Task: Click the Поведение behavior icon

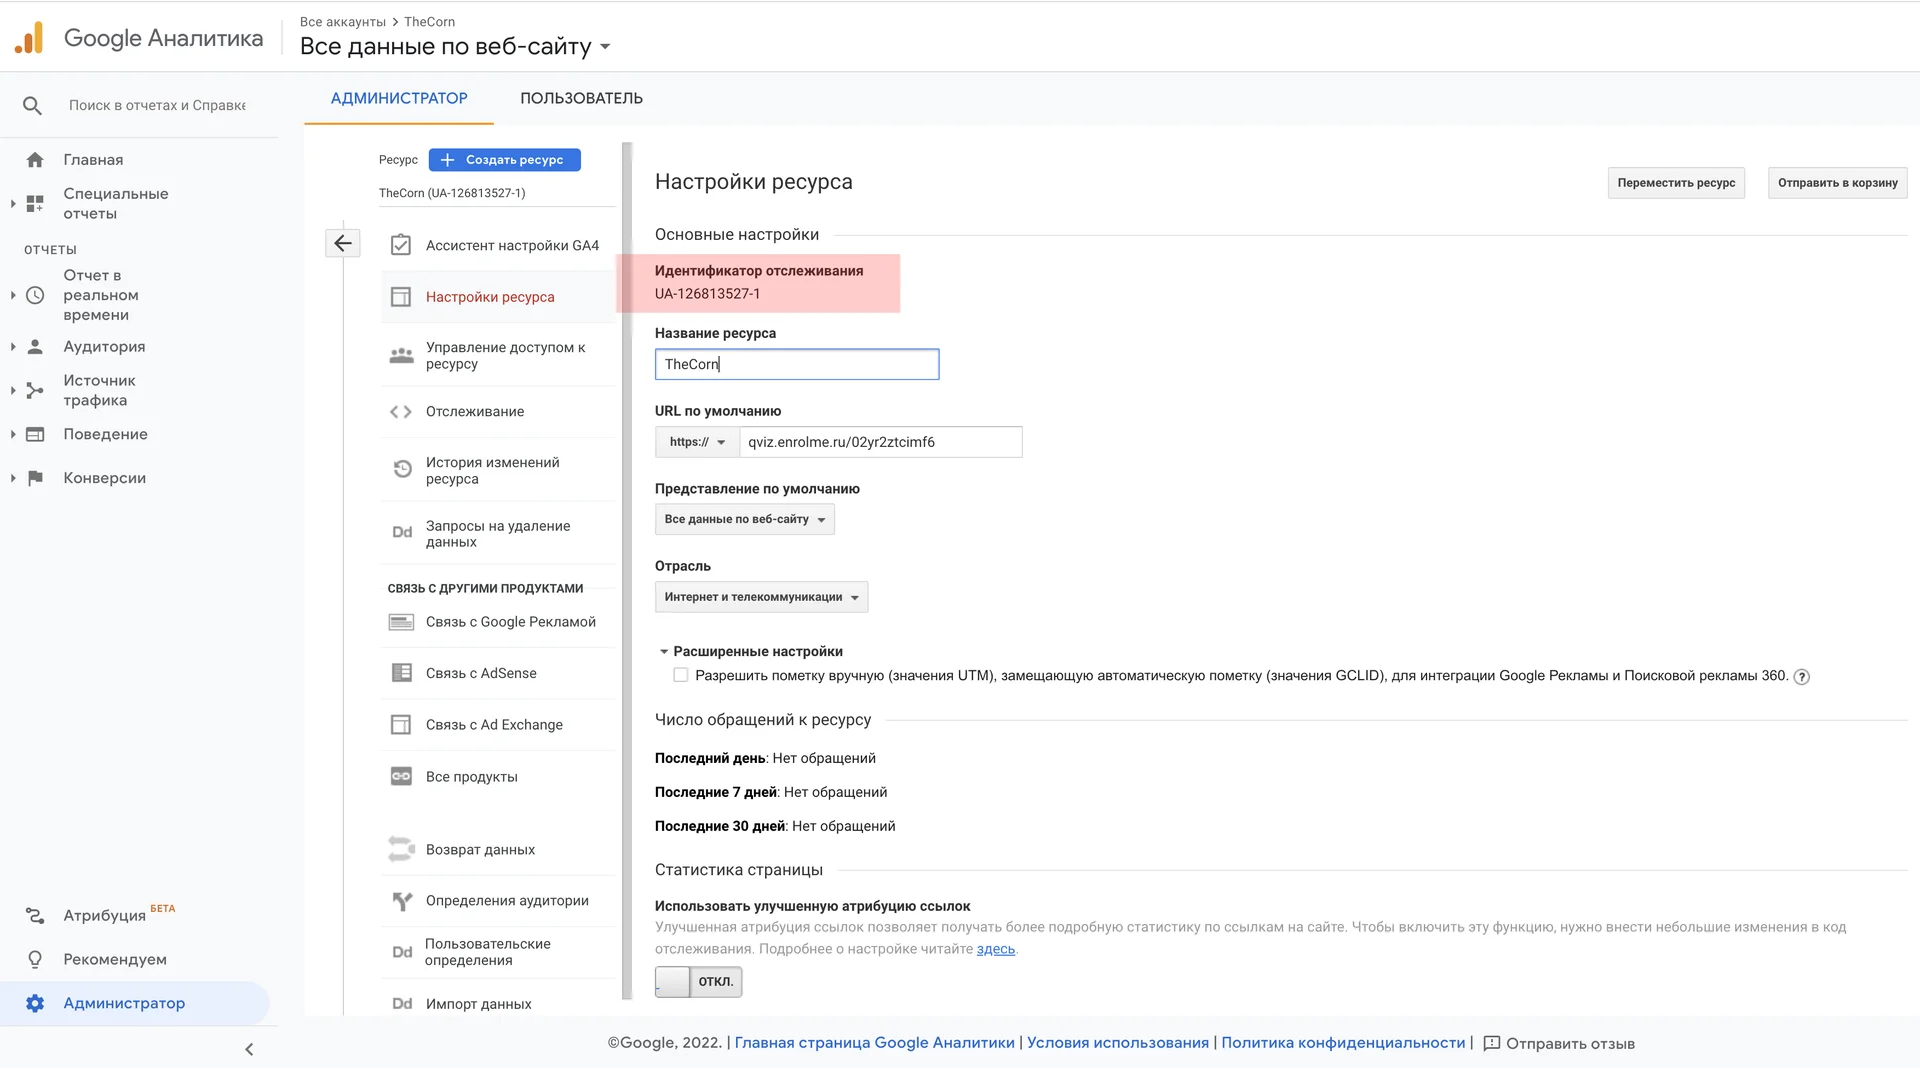Action: click(35, 434)
